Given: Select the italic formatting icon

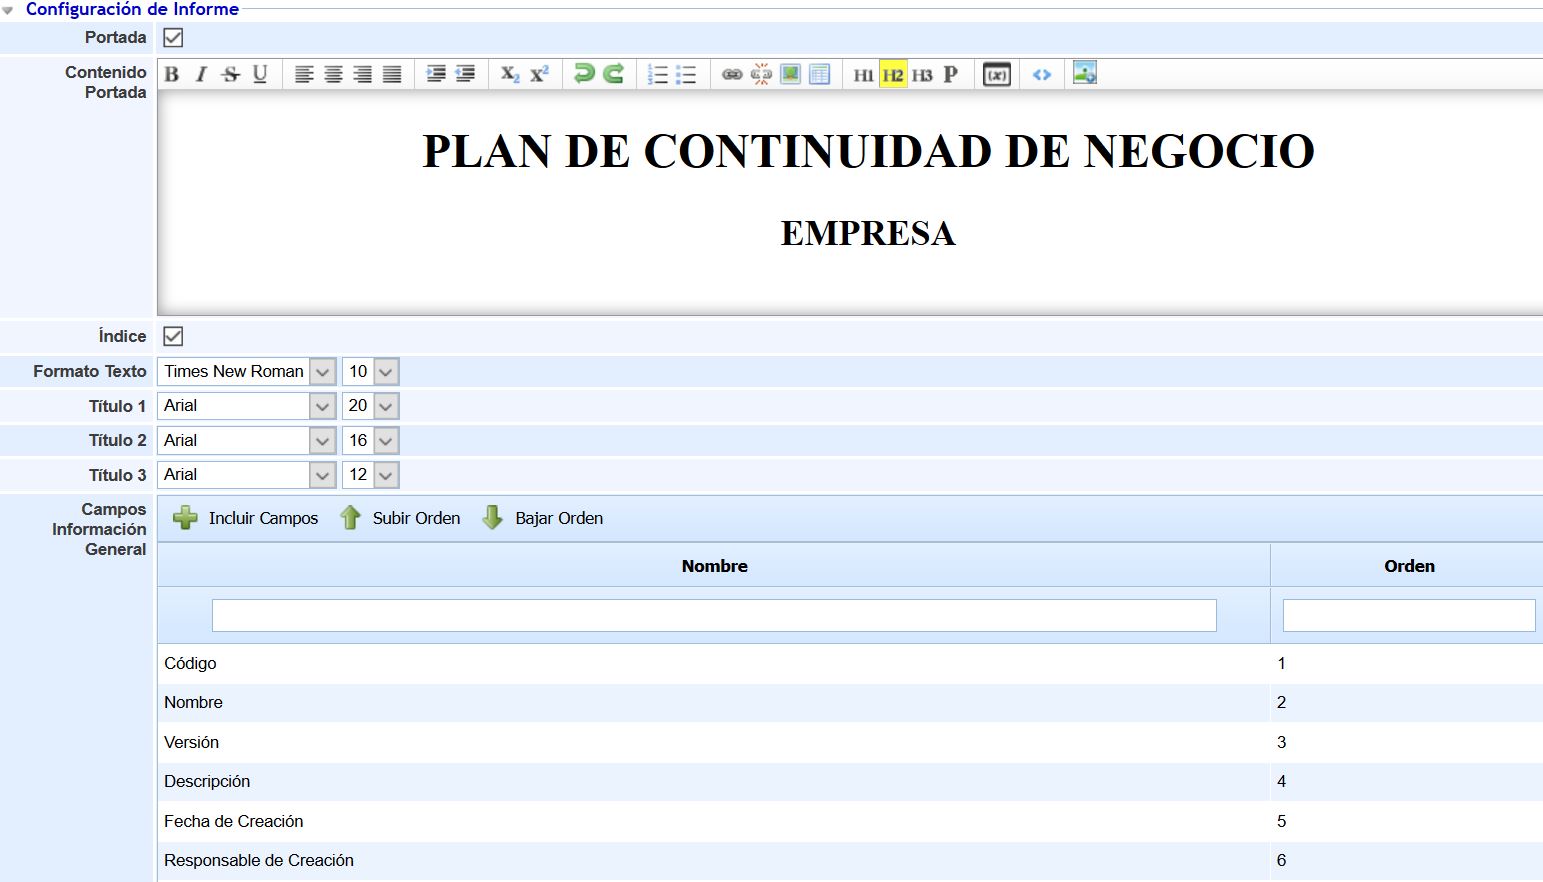Looking at the screenshot, I should 200,73.
